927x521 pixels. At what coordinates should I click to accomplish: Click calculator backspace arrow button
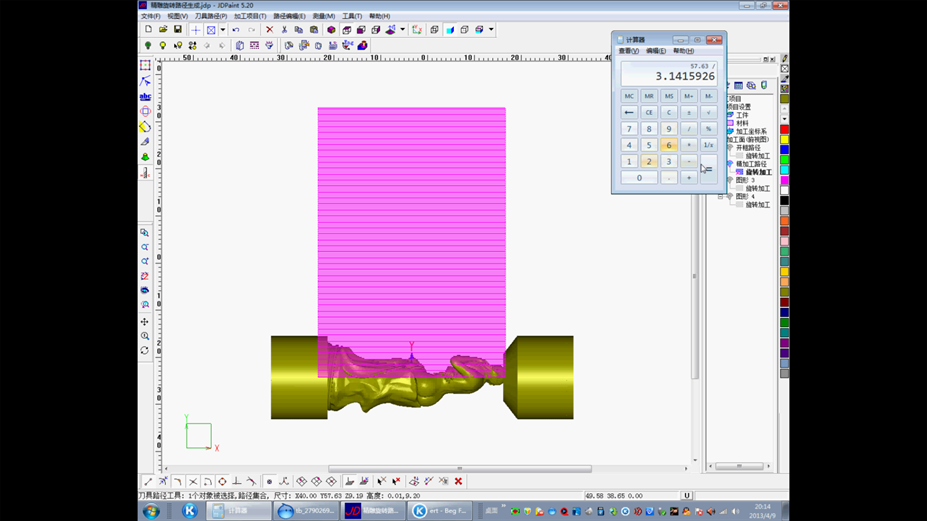[629, 112]
